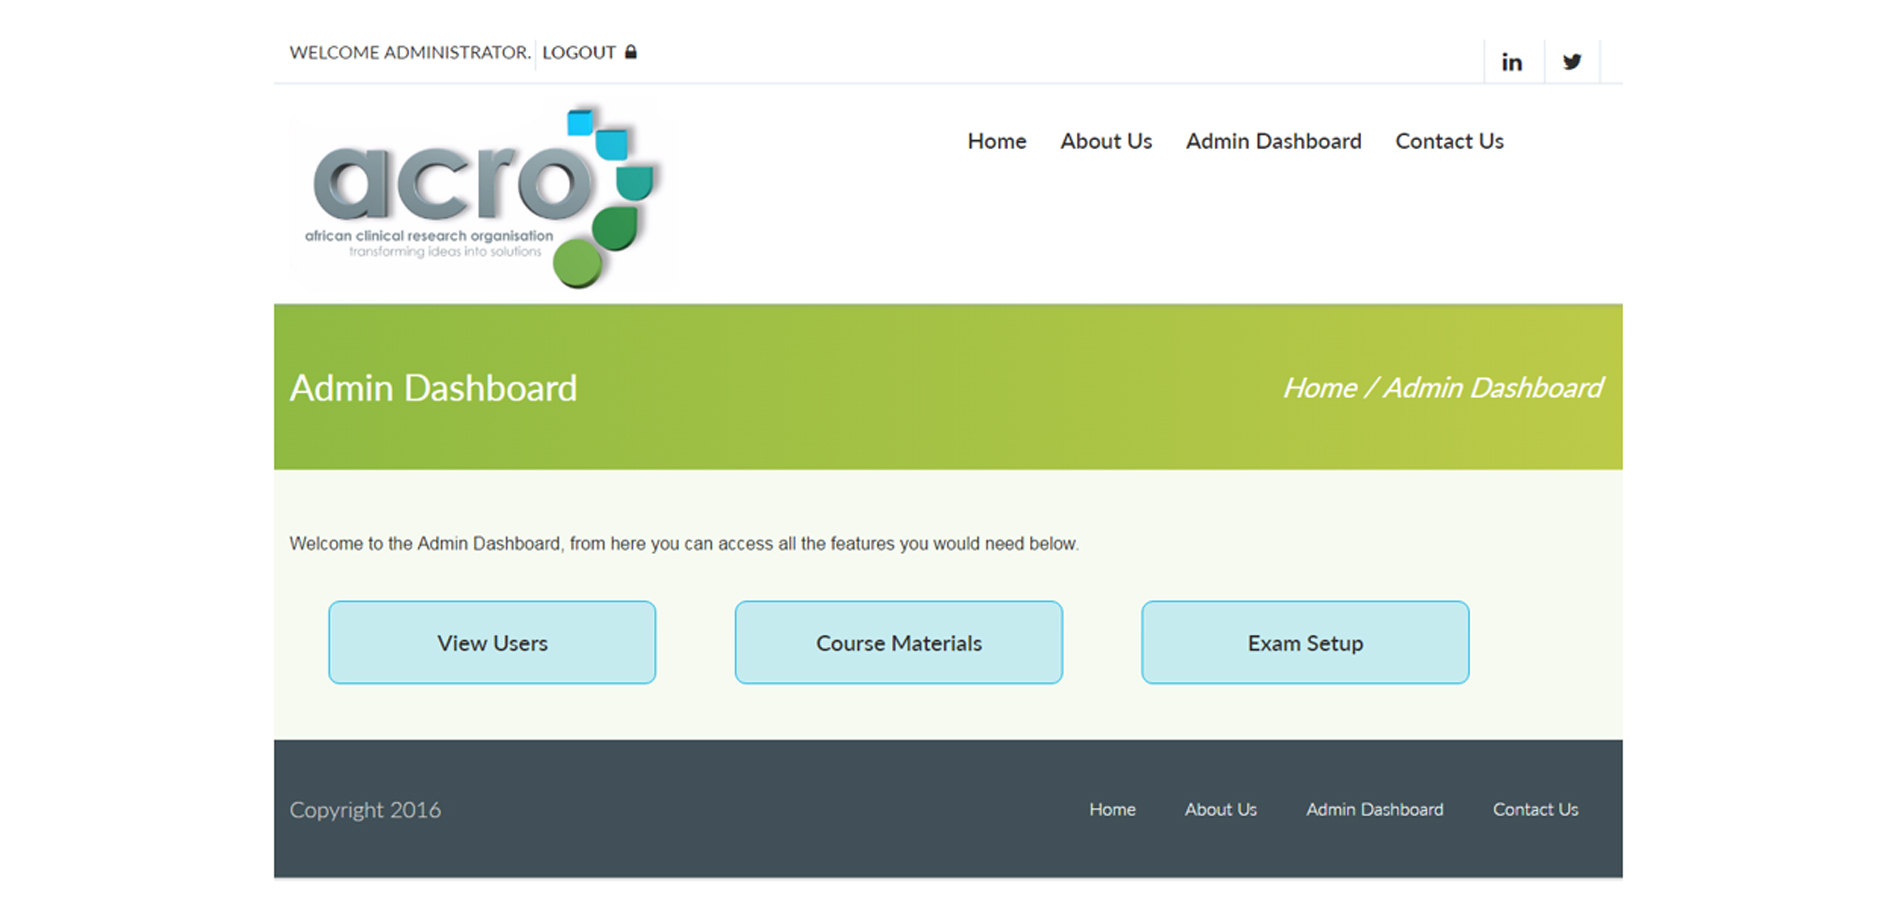Click the "Admin Dashboard" banner heading
The width and height of the screenshot is (1901, 908).
click(x=433, y=388)
